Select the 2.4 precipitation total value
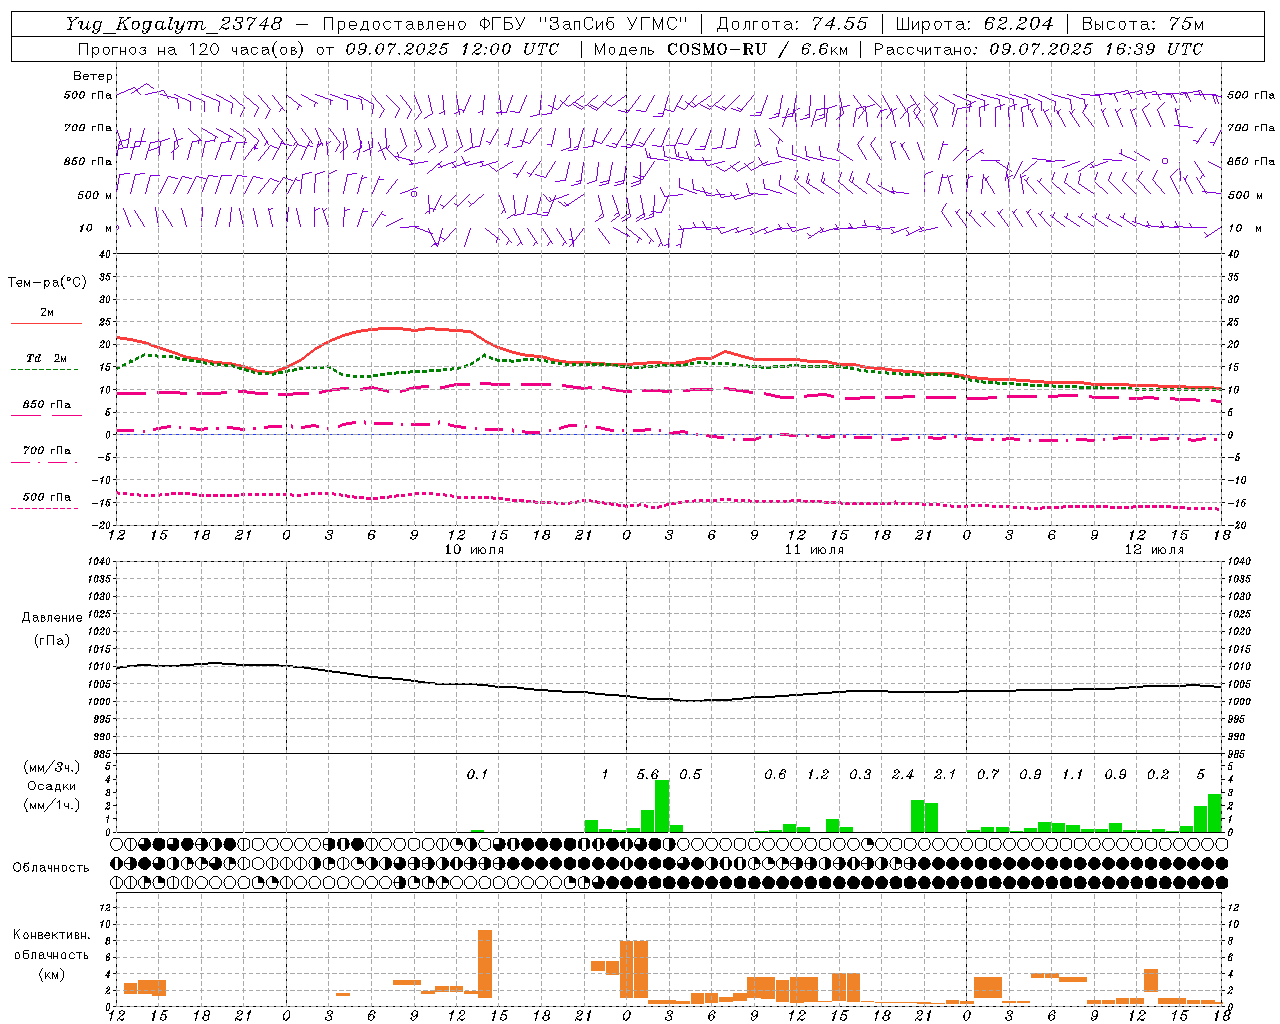Image resolution: width=1280 pixels, height=1024 pixels. pyautogui.click(x=903, y=775)
